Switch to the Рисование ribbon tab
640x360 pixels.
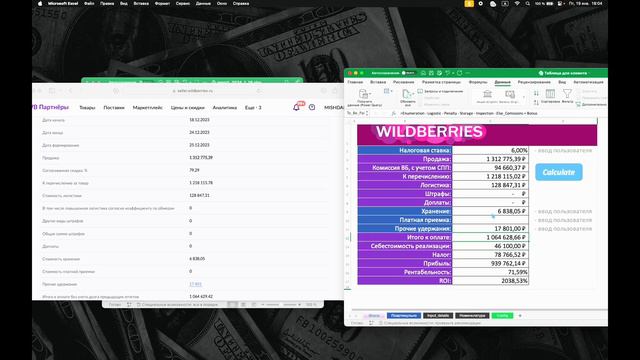click(x=403, y=82)
